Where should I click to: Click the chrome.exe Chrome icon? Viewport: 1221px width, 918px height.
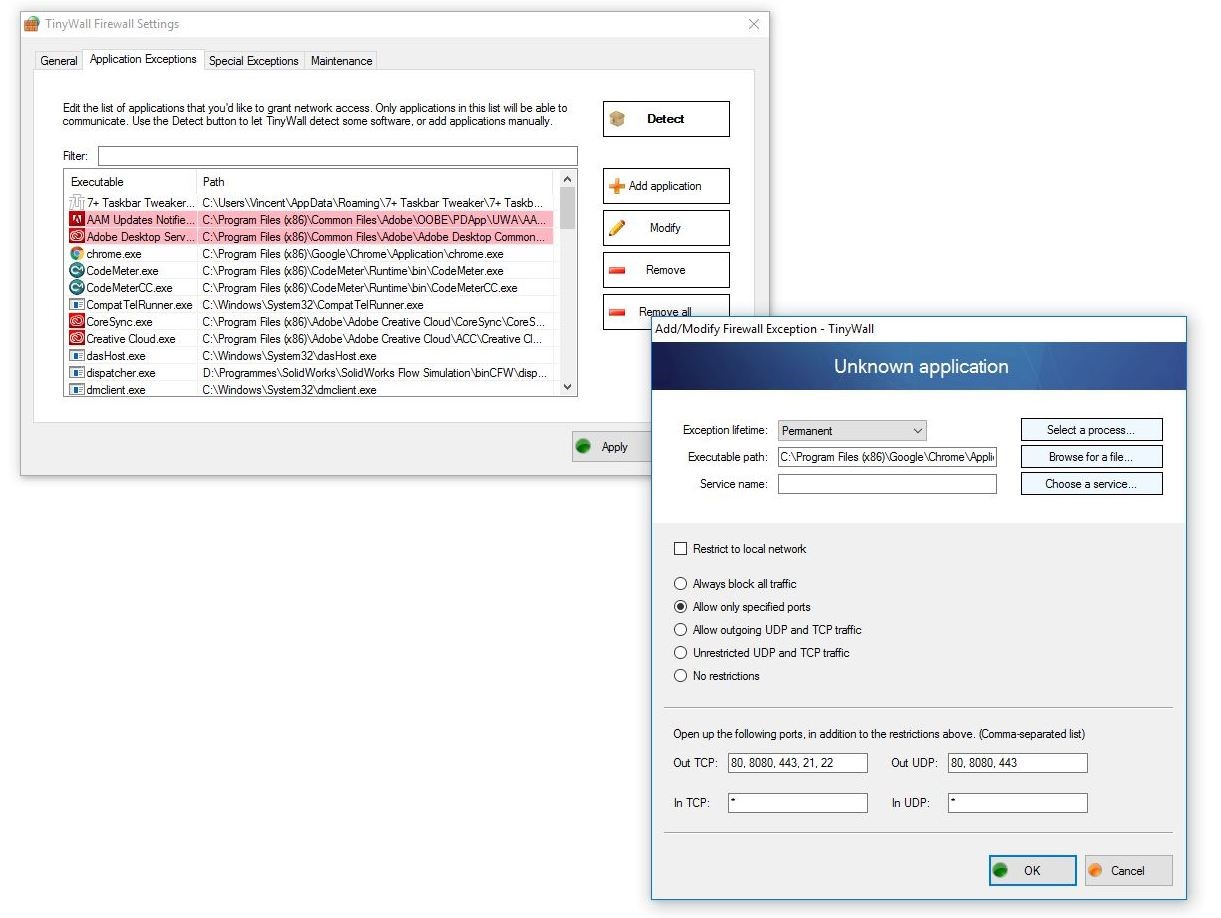click(x=77, y=254)
